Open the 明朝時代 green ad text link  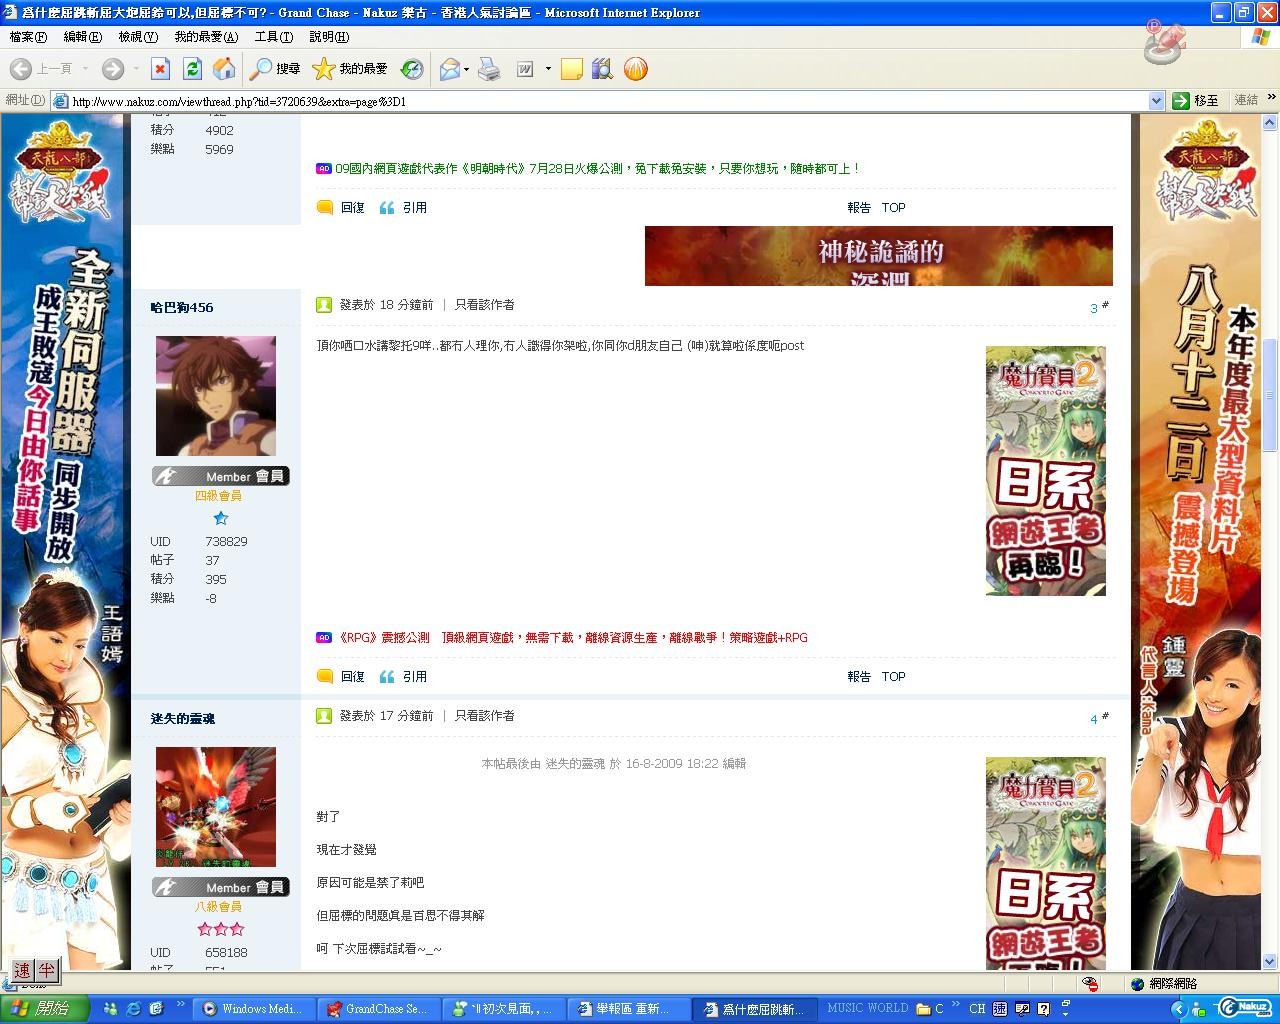click(597, 169)
